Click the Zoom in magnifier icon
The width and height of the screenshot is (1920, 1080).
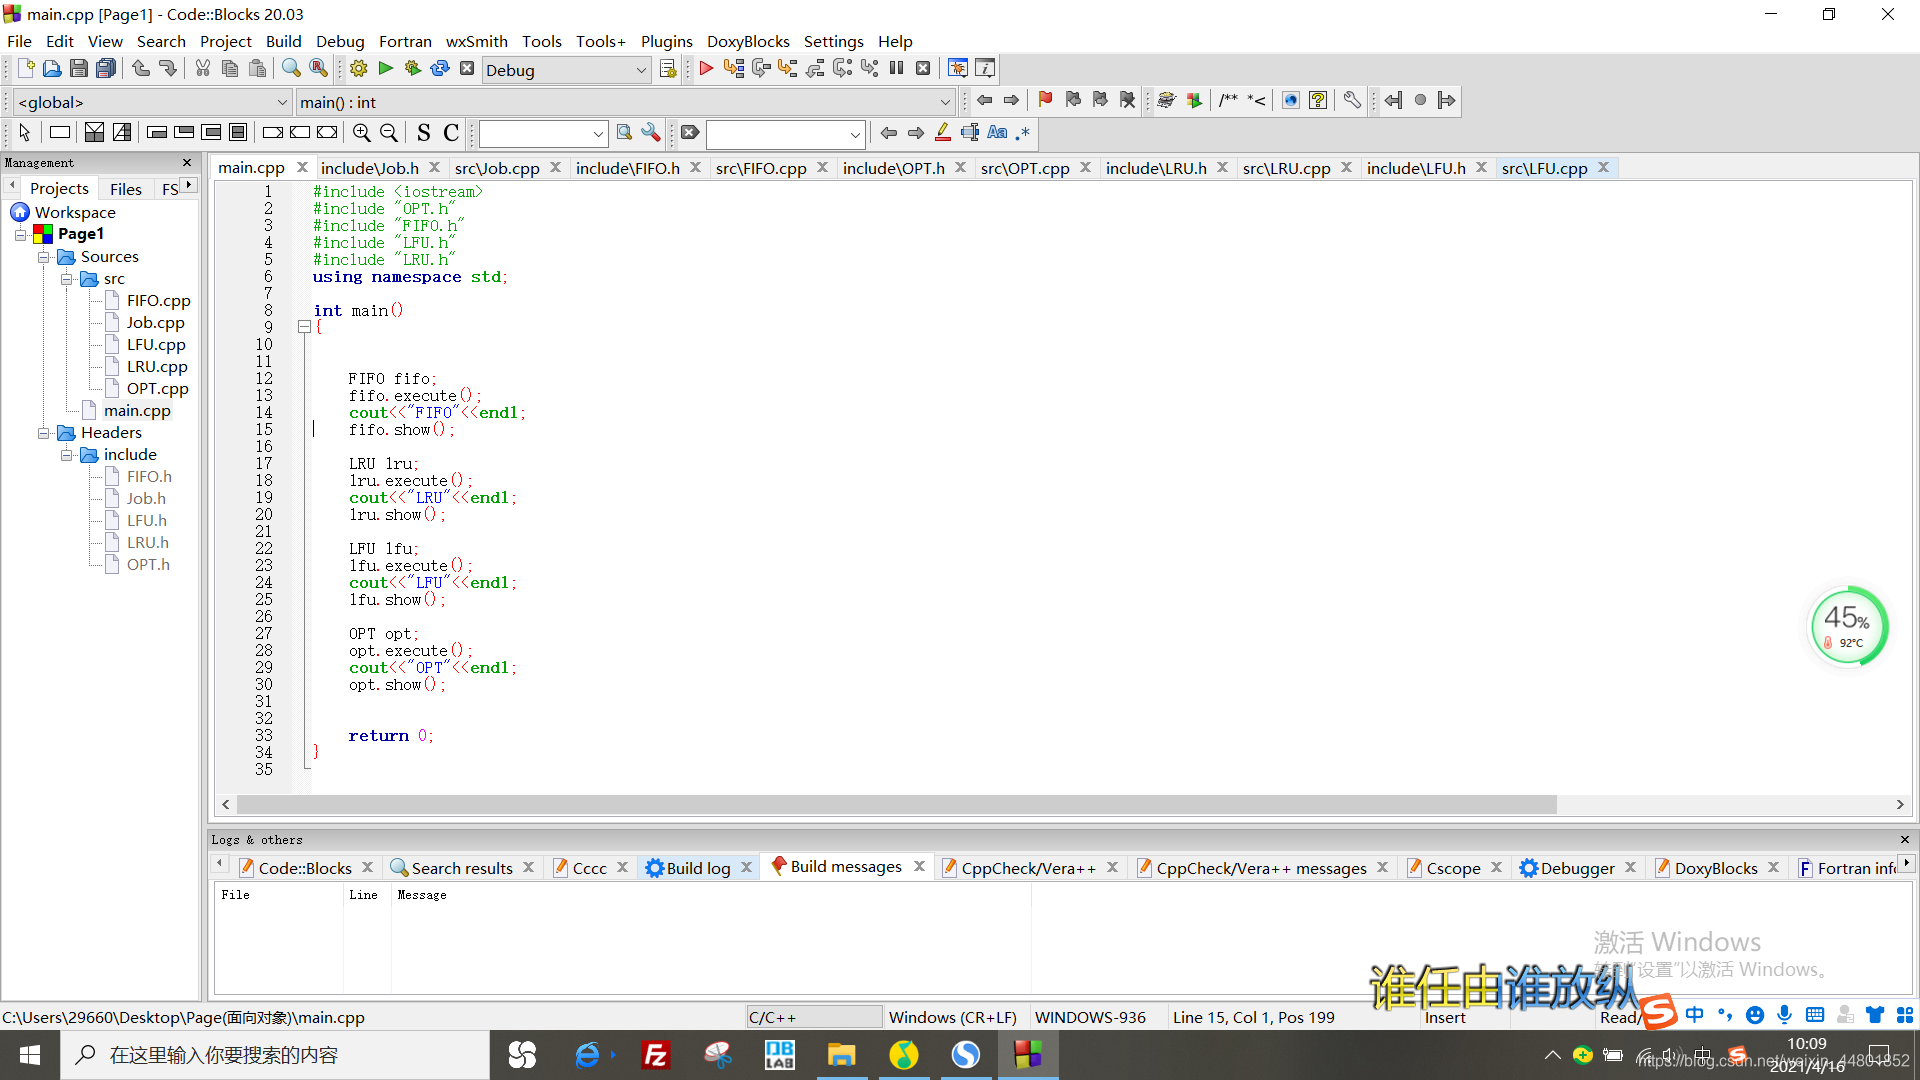362,133
